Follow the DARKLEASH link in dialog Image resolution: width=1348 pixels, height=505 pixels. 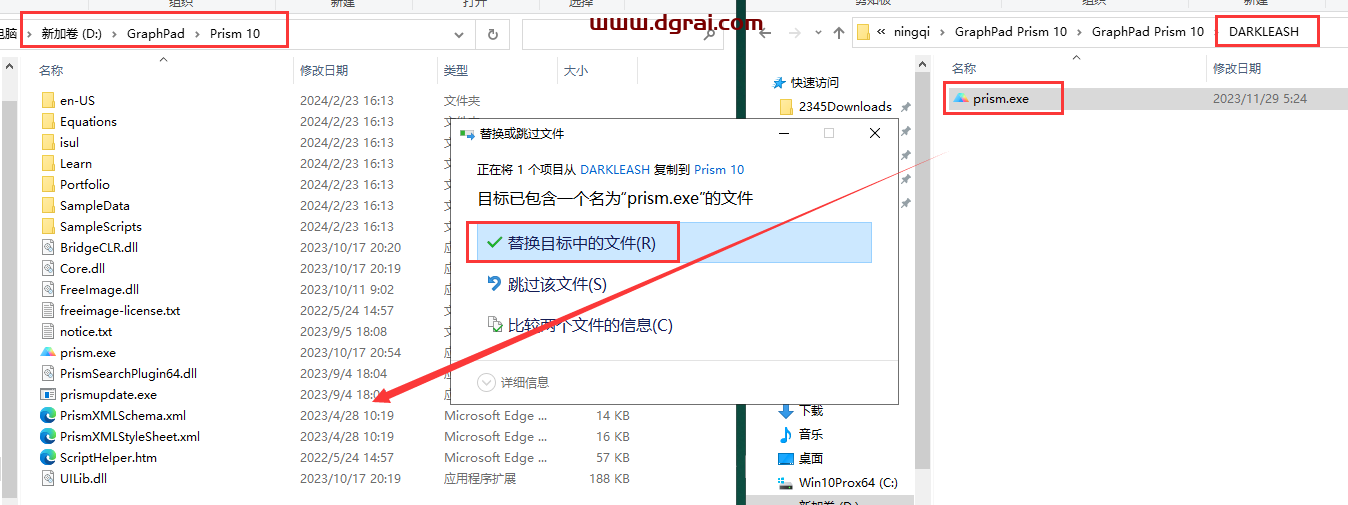coord(614,169)
